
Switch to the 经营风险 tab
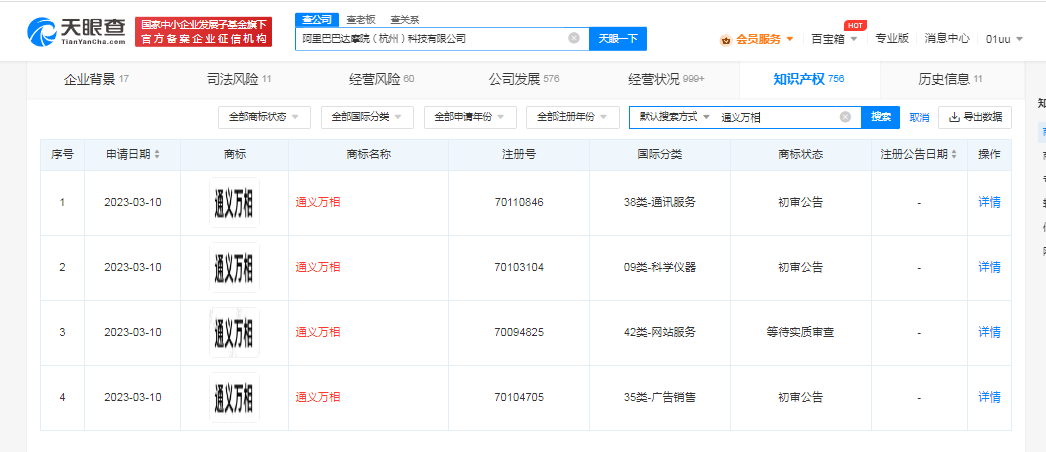point(382,80)
